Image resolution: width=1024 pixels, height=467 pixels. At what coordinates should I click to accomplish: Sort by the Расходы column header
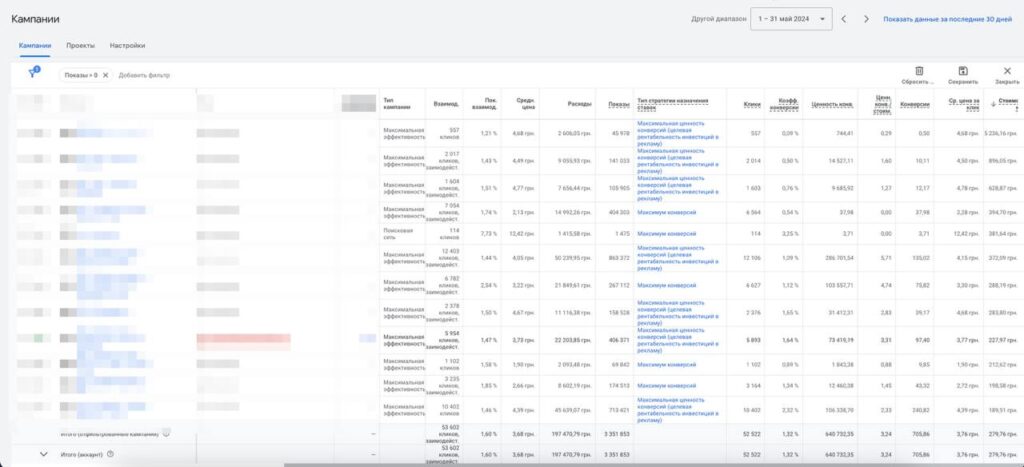click(x=579, y=104)
